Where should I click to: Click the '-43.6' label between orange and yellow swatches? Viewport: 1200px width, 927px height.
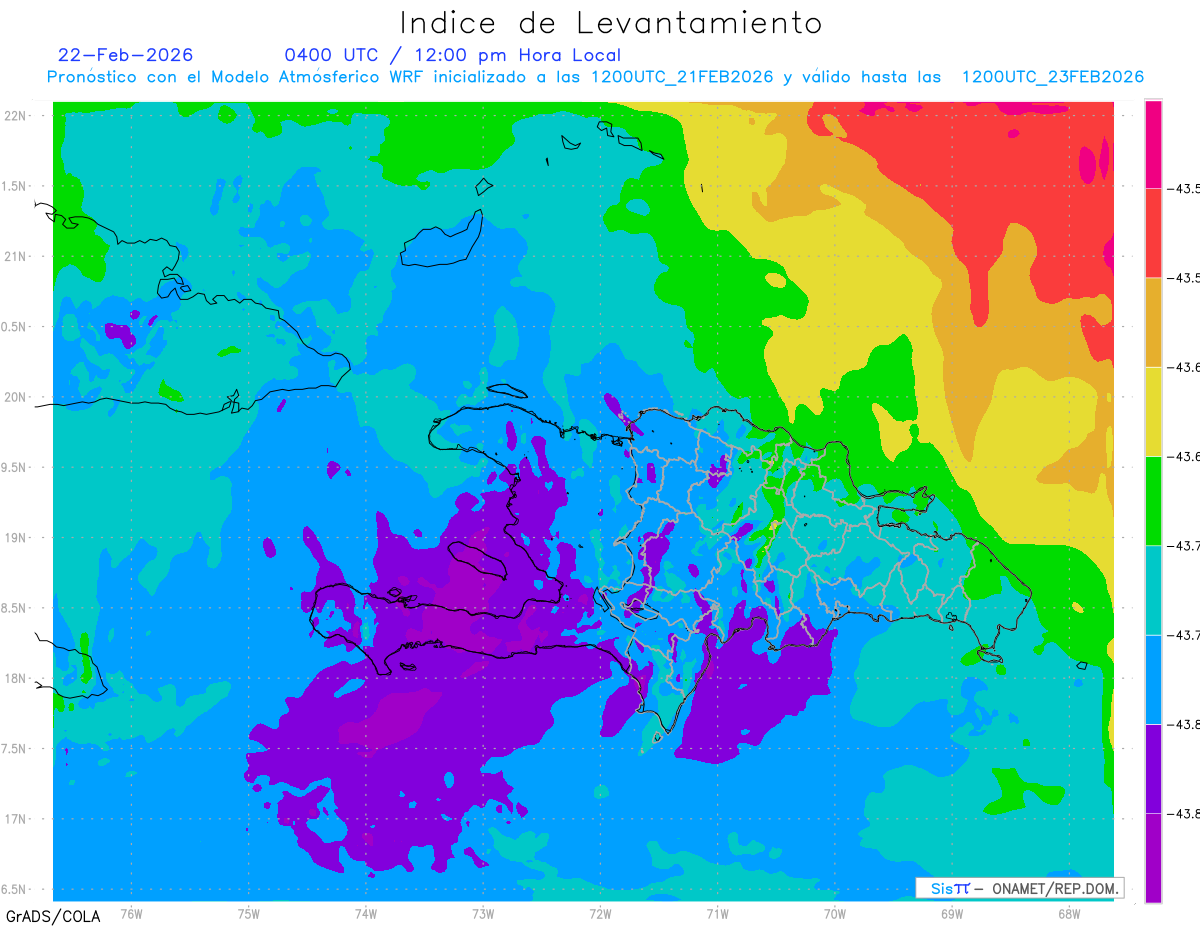[1184, 367]
